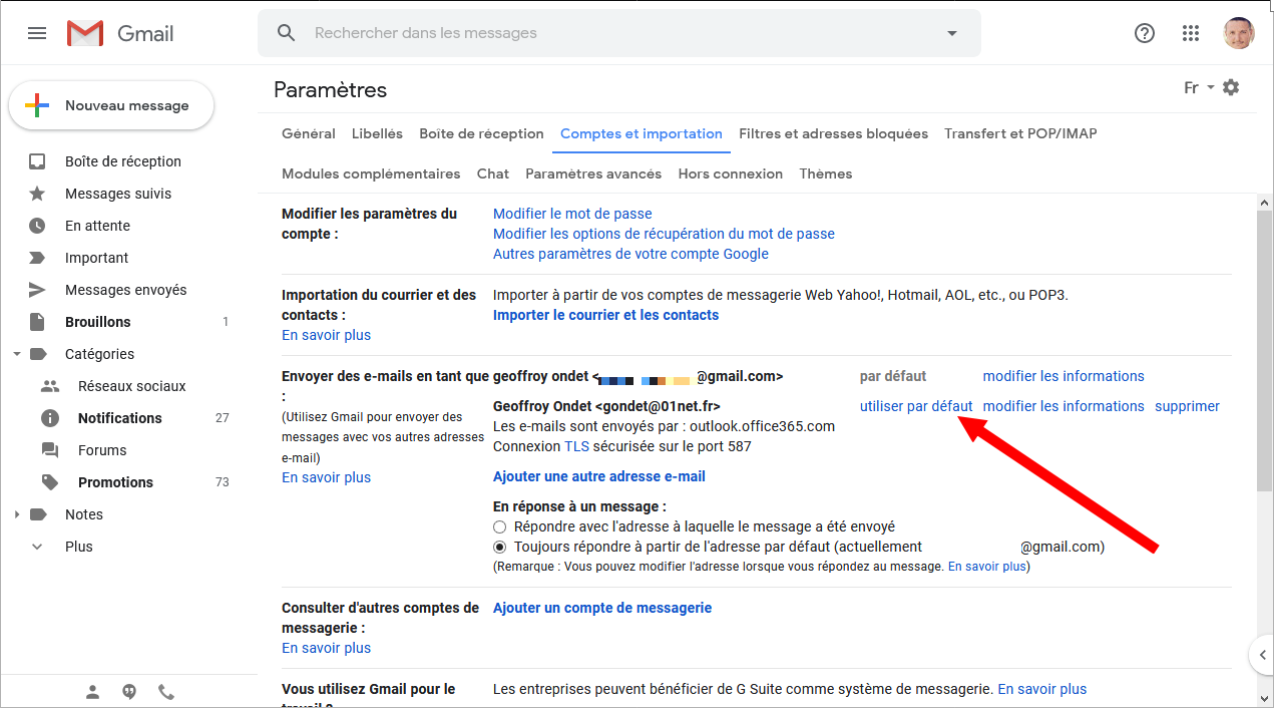This screenshot has width=1274, height=708.
Task: Collapse the Catégories section arrow
Action: (x=17, y=354)
